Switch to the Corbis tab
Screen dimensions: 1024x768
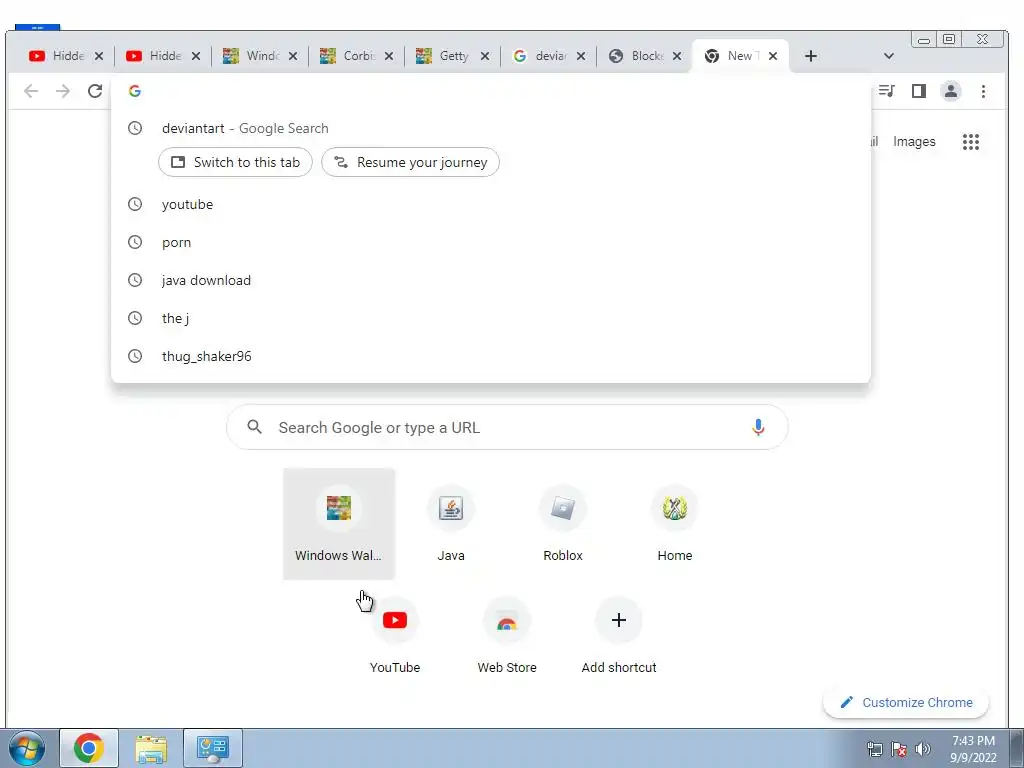click(x=355, y=56)
